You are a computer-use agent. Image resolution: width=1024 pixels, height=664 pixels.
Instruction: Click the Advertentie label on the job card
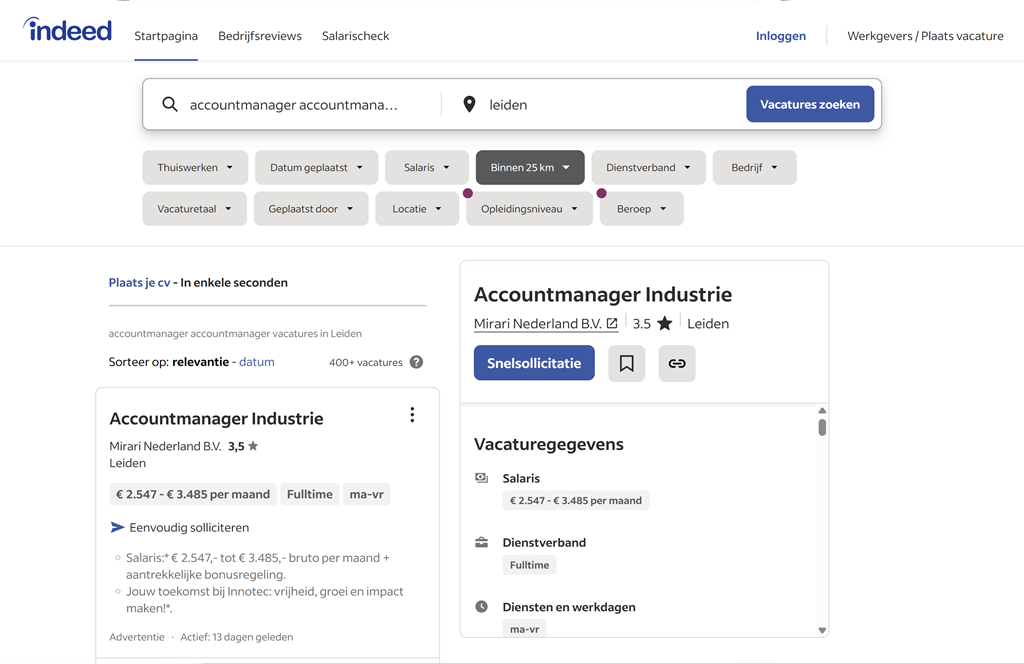click(x=137, y=637)
